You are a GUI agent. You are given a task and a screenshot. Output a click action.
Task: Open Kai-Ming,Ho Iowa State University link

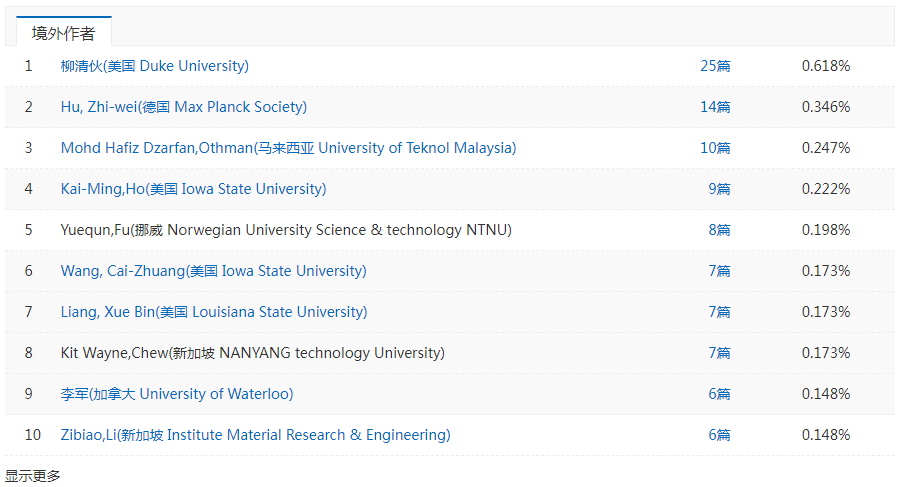pyautogui.click(x=193, y=189)
